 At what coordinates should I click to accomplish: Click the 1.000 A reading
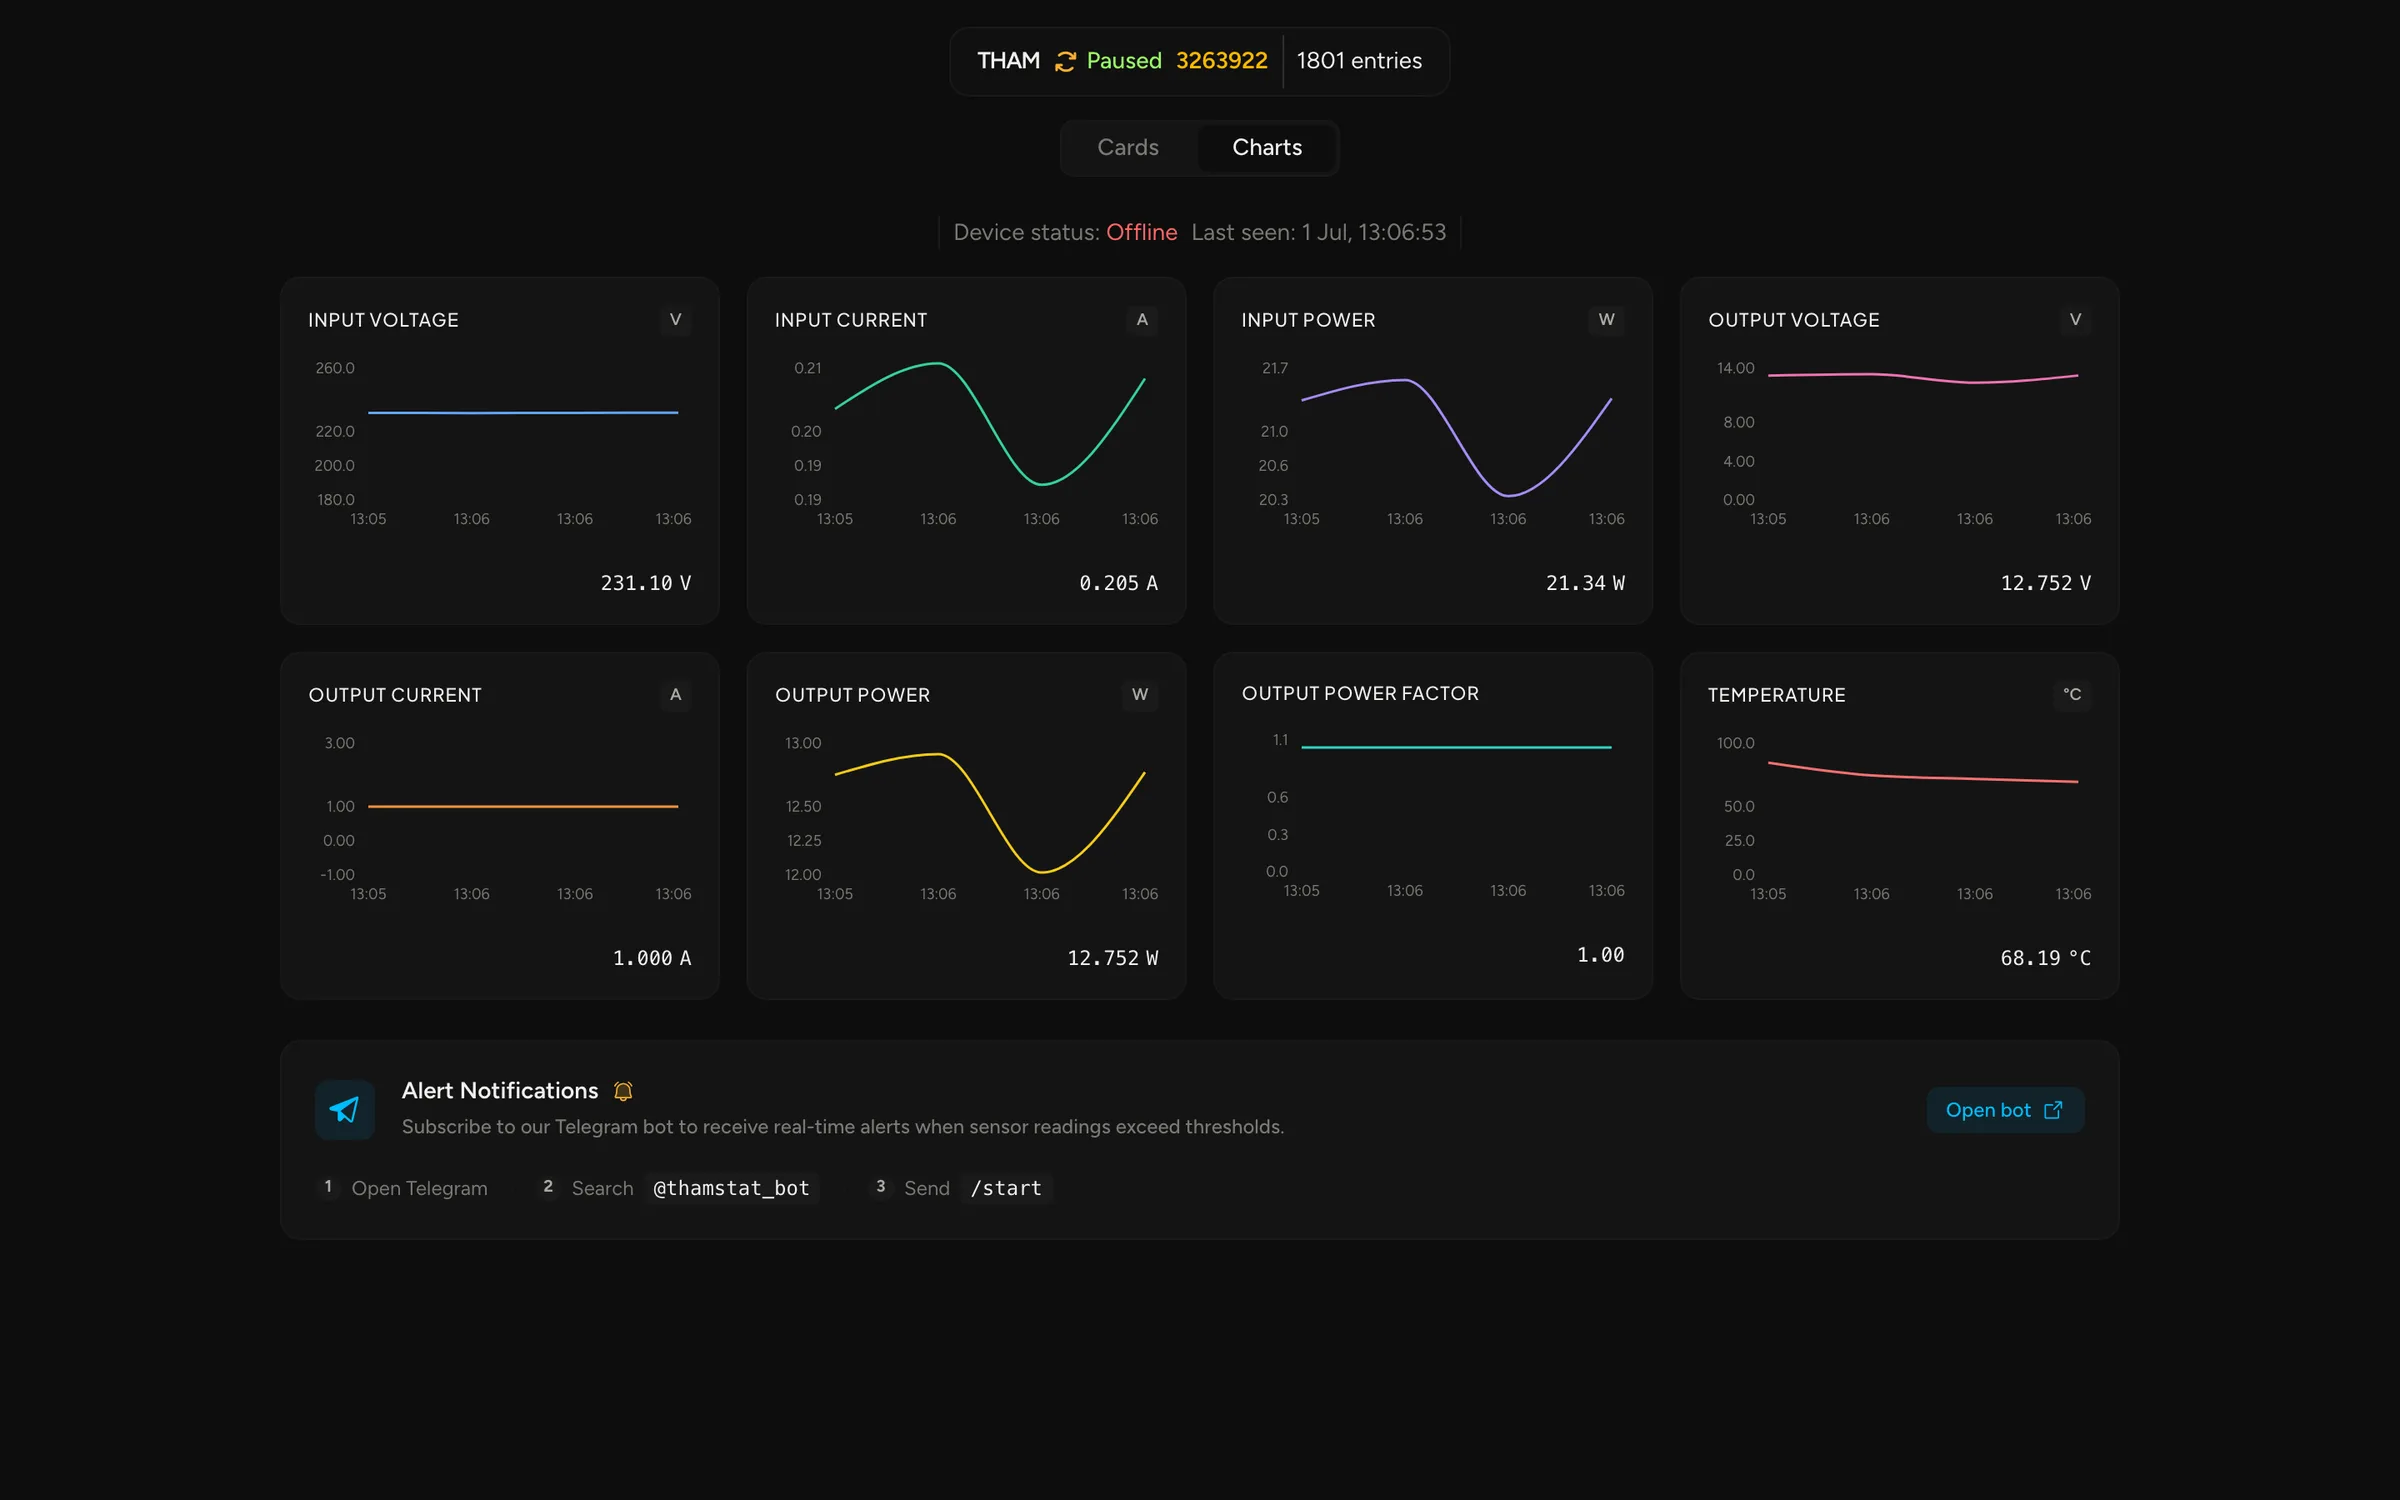(x=652, y=958)
